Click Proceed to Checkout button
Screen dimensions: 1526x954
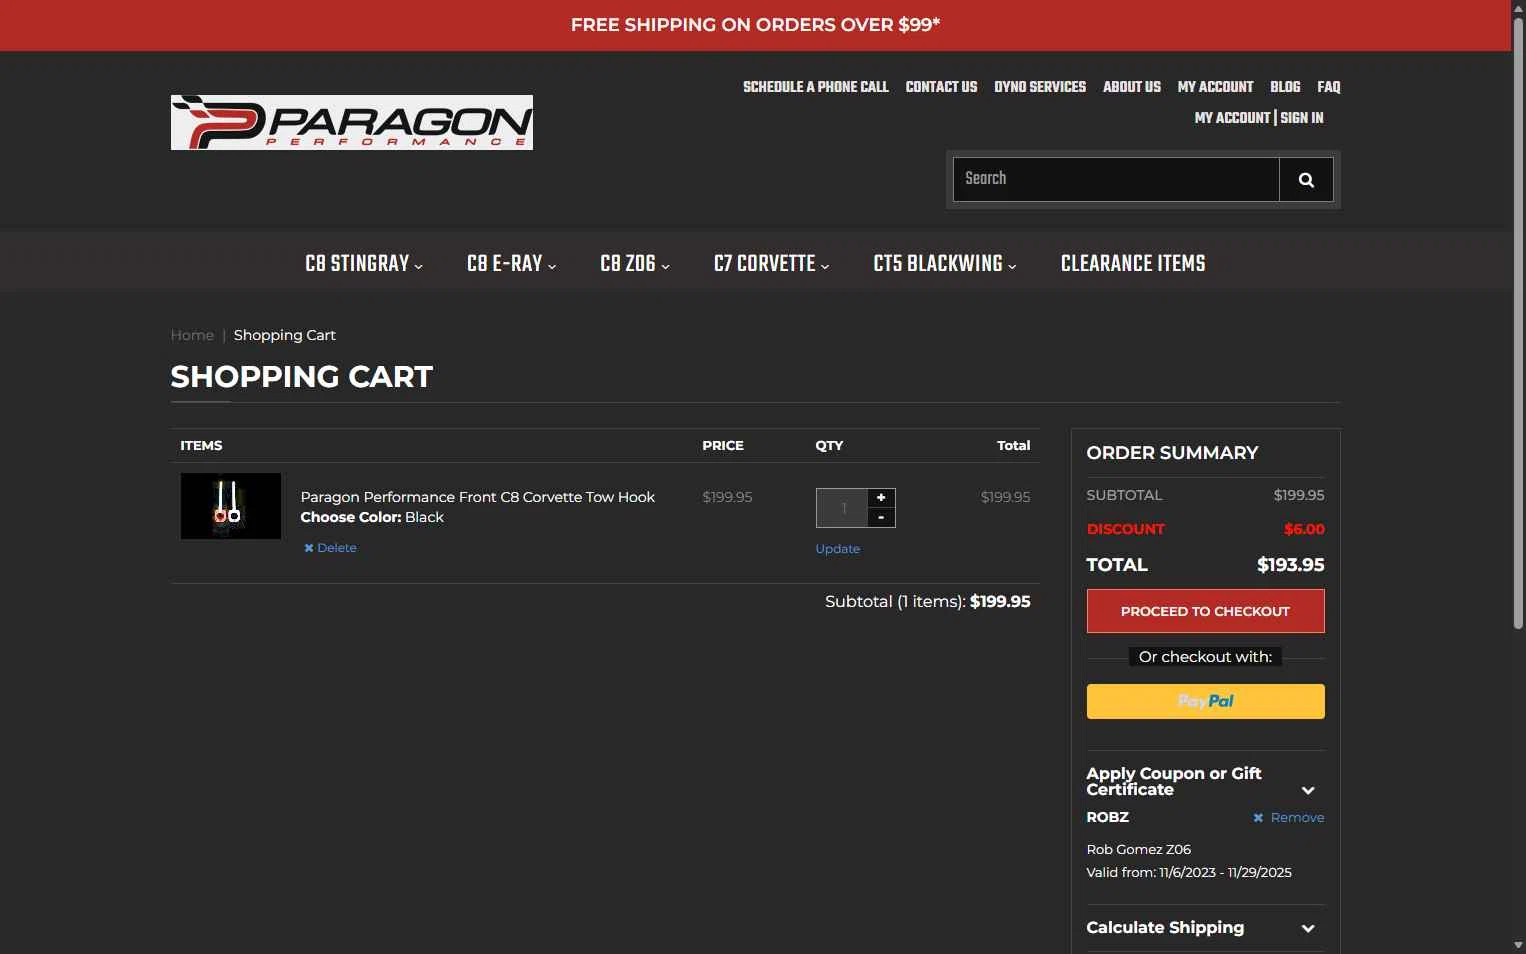[x=1205, y=611]
